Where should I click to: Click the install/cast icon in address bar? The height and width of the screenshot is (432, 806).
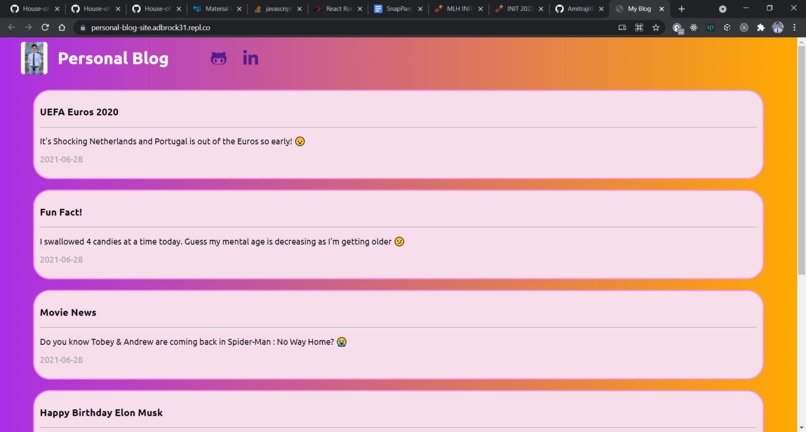point(622,28)
